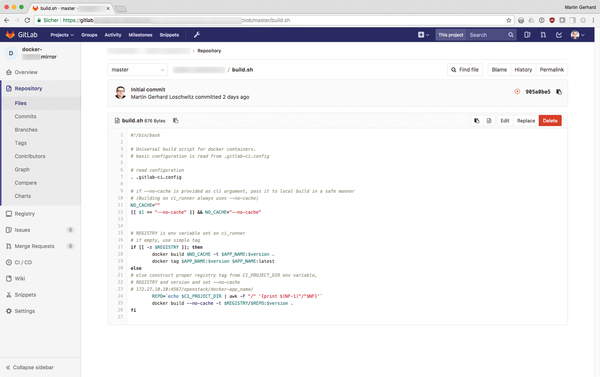Click the Blame button
The width and height of the screenshot is (600, 377).
pyautogui.click(x=499, y=70)
